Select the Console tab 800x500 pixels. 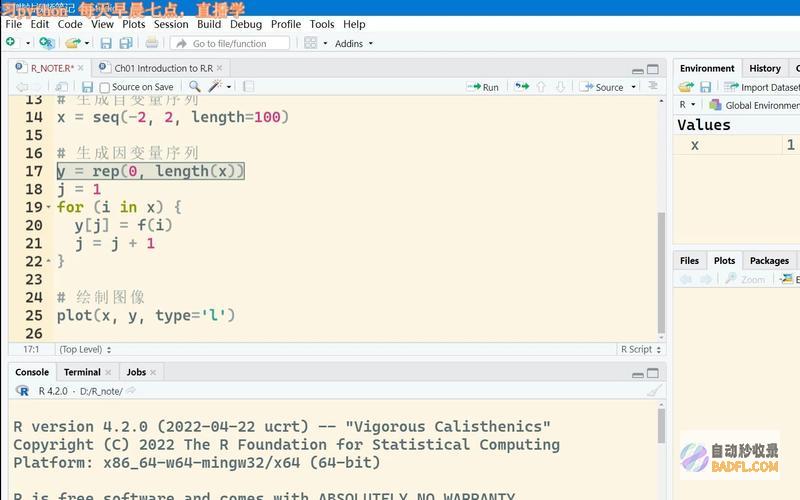tap(32, 372)
